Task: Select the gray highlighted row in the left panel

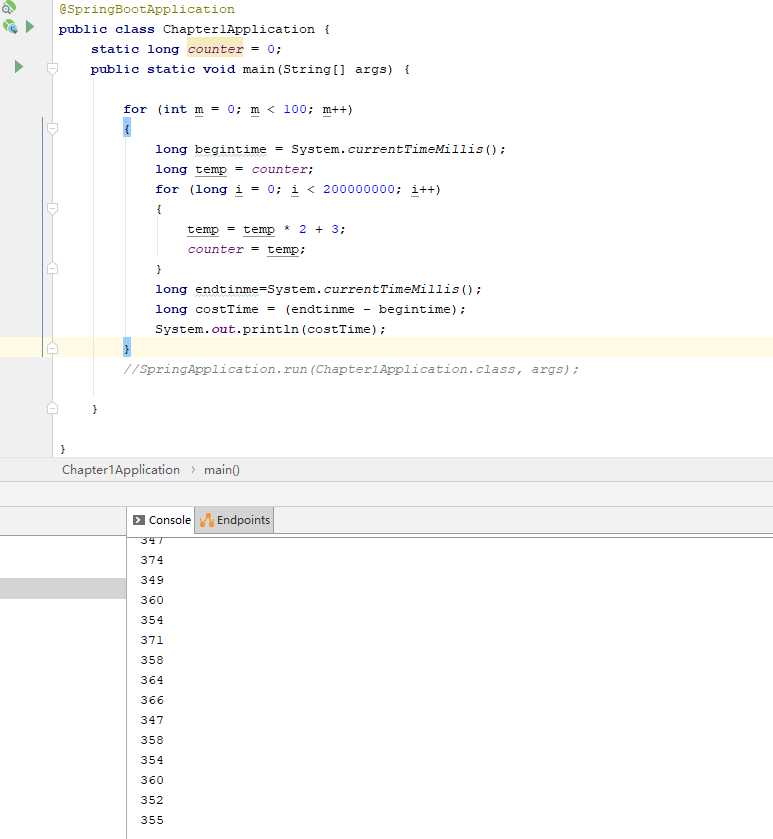Action: [63, 588]
